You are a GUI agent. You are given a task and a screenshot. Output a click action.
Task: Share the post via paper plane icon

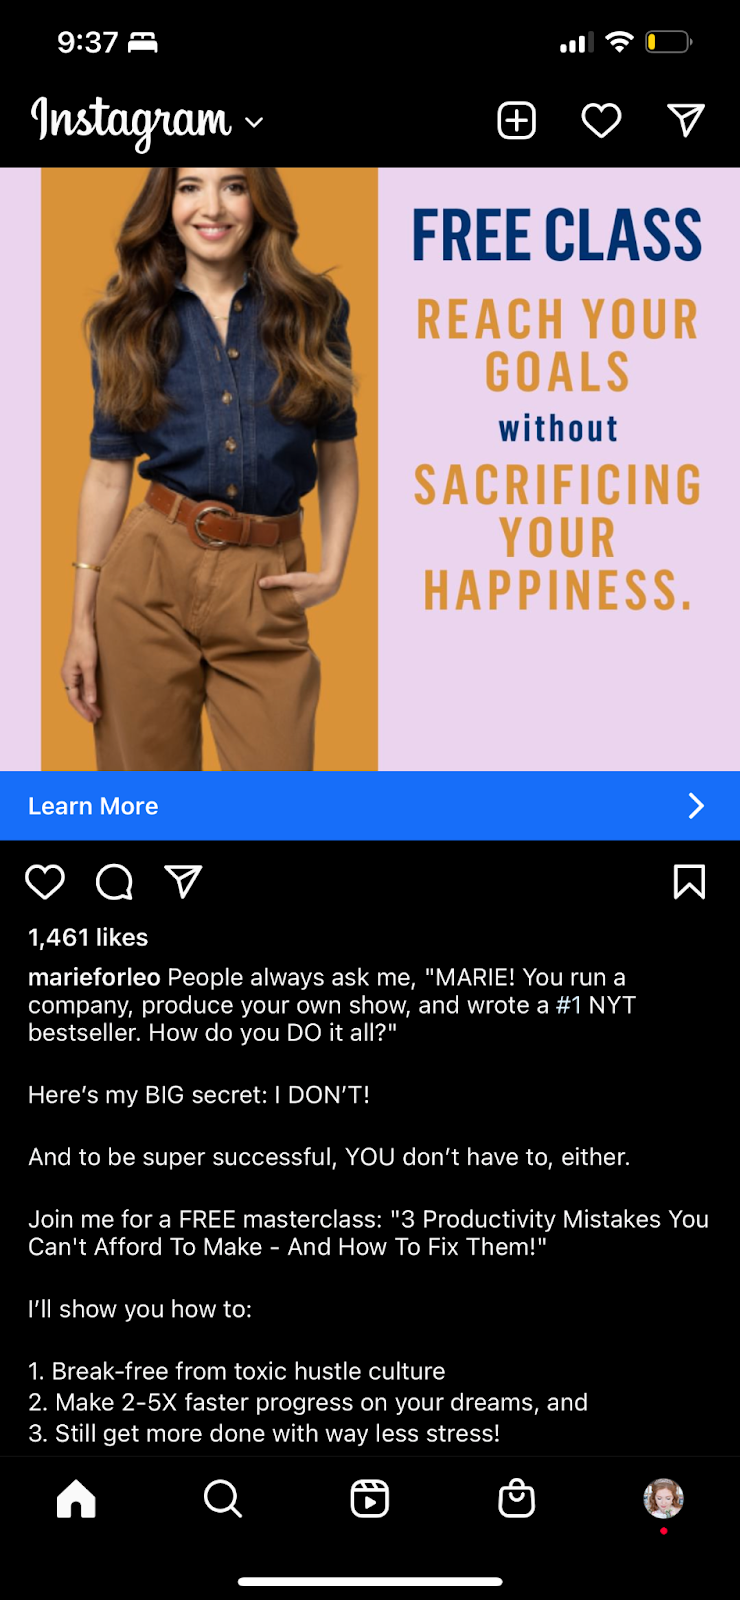(x=183, y=881)
